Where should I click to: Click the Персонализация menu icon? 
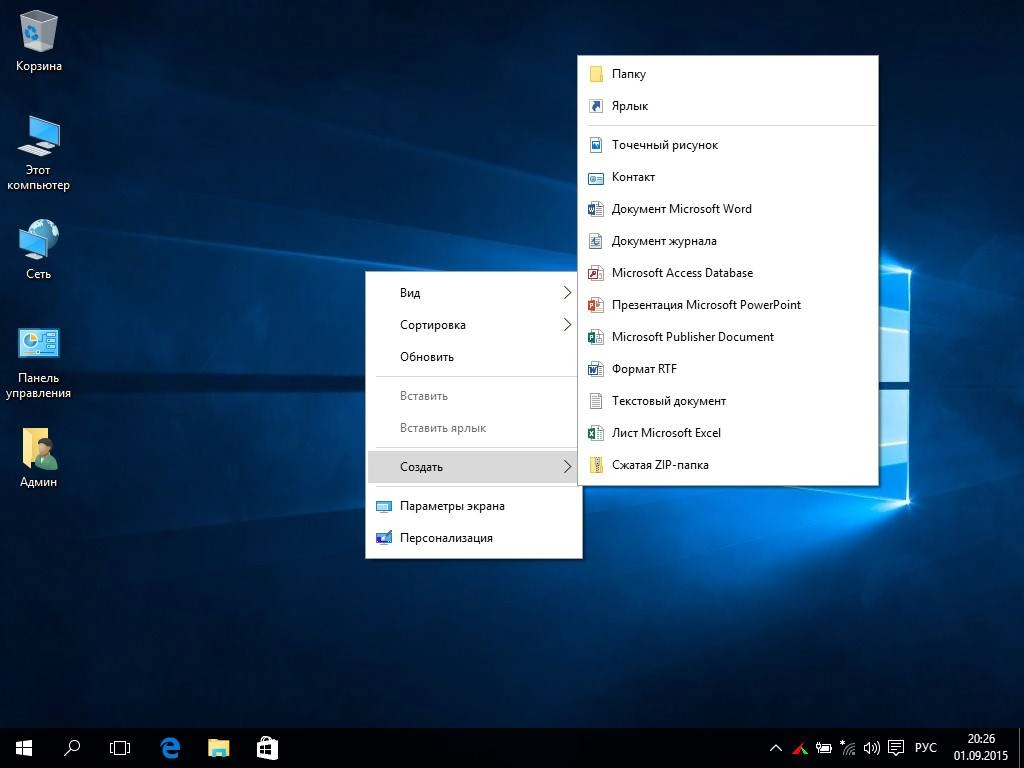pyautogui.click(x=384, y=538)
